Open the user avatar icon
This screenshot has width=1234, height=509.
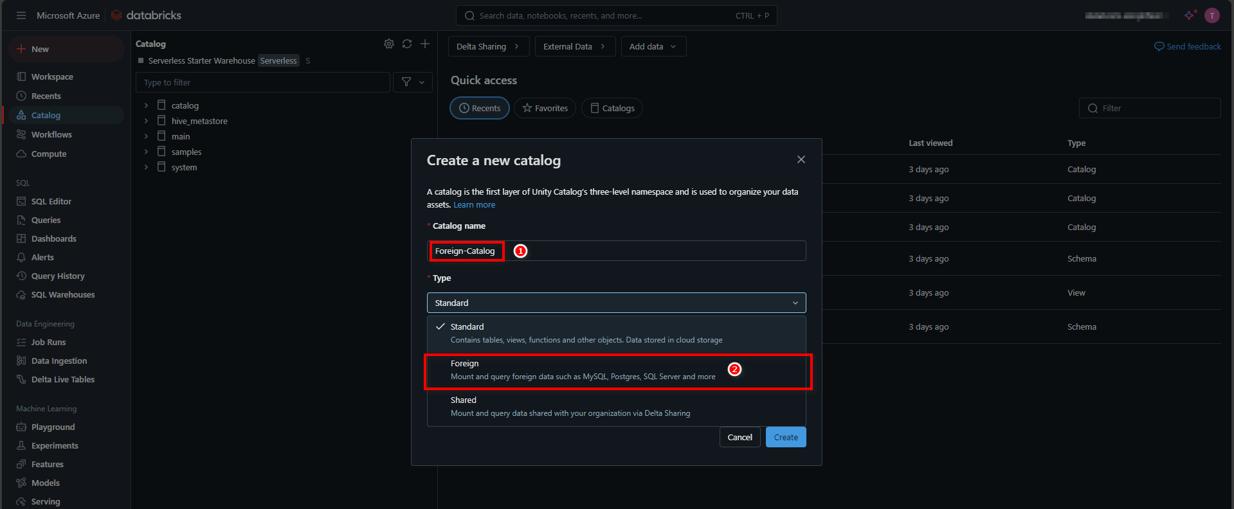(x=1212, y=16)
